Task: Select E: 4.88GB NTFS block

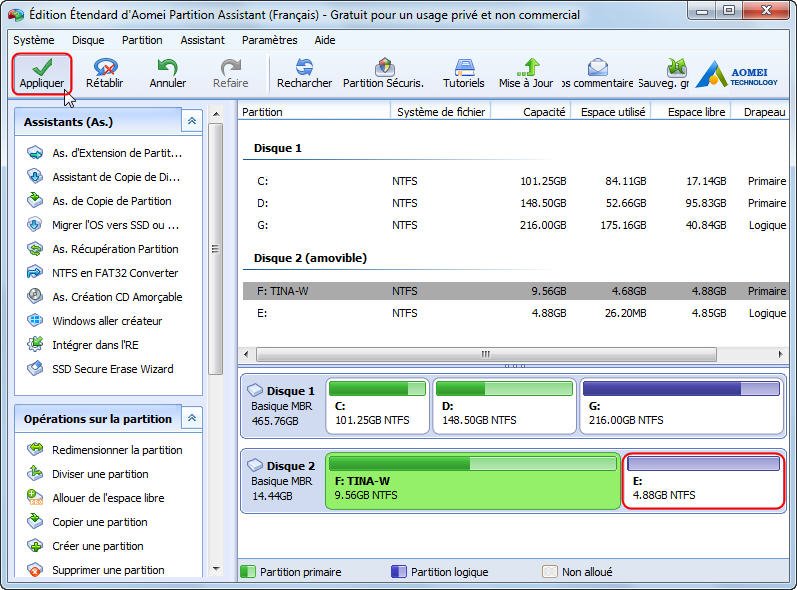Action: point(703,481)
